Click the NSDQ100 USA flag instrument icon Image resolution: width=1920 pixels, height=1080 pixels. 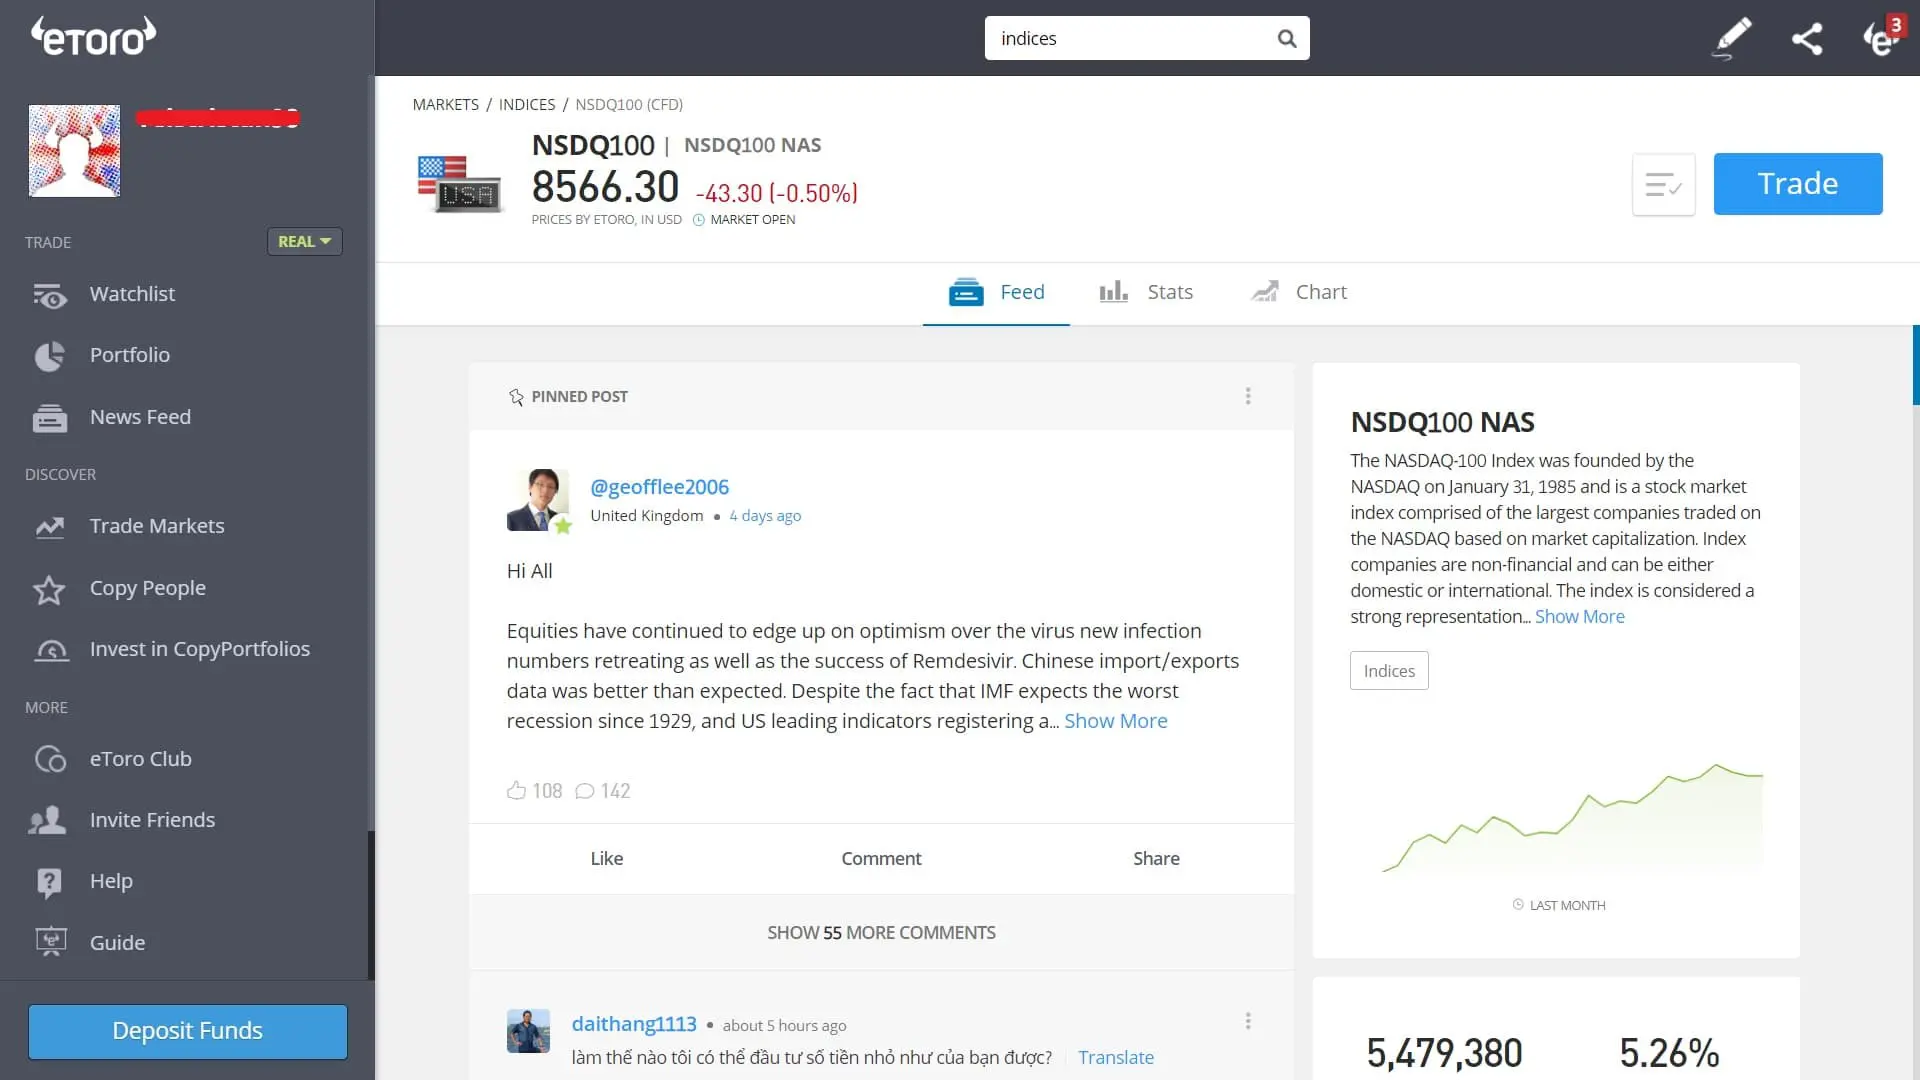tap(459, 184)
